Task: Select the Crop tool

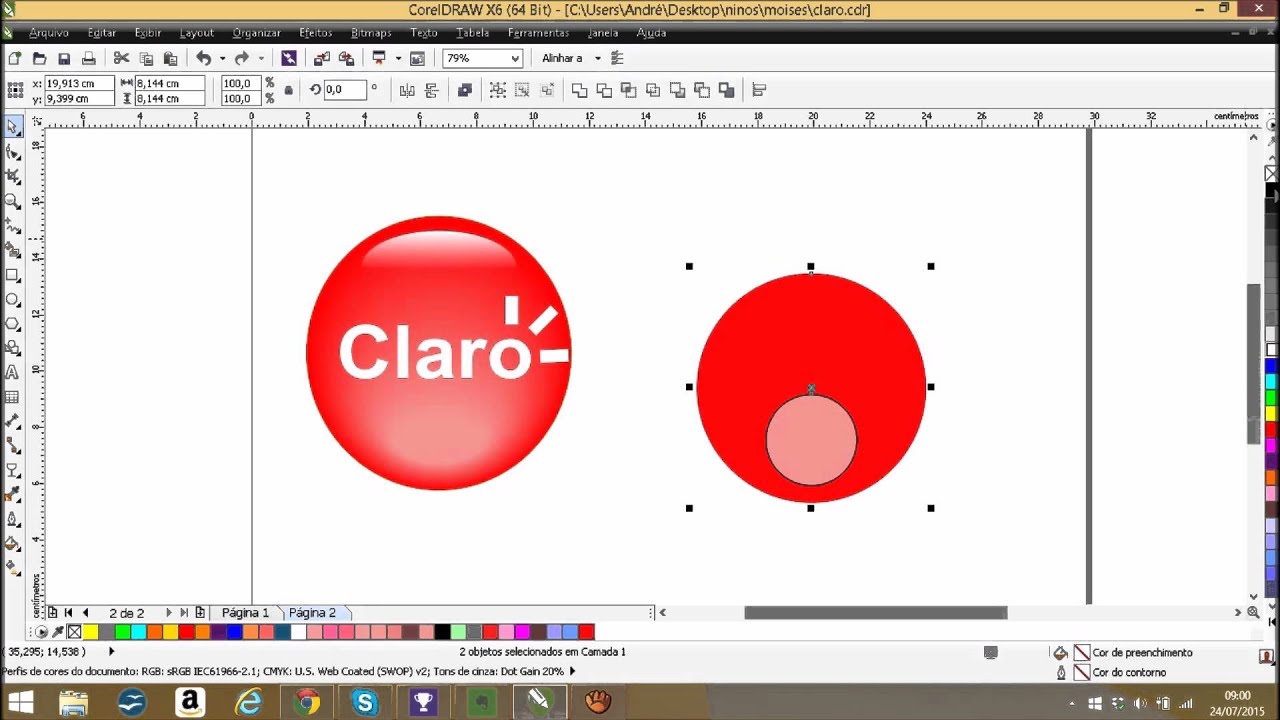Action: pos(12,176)
